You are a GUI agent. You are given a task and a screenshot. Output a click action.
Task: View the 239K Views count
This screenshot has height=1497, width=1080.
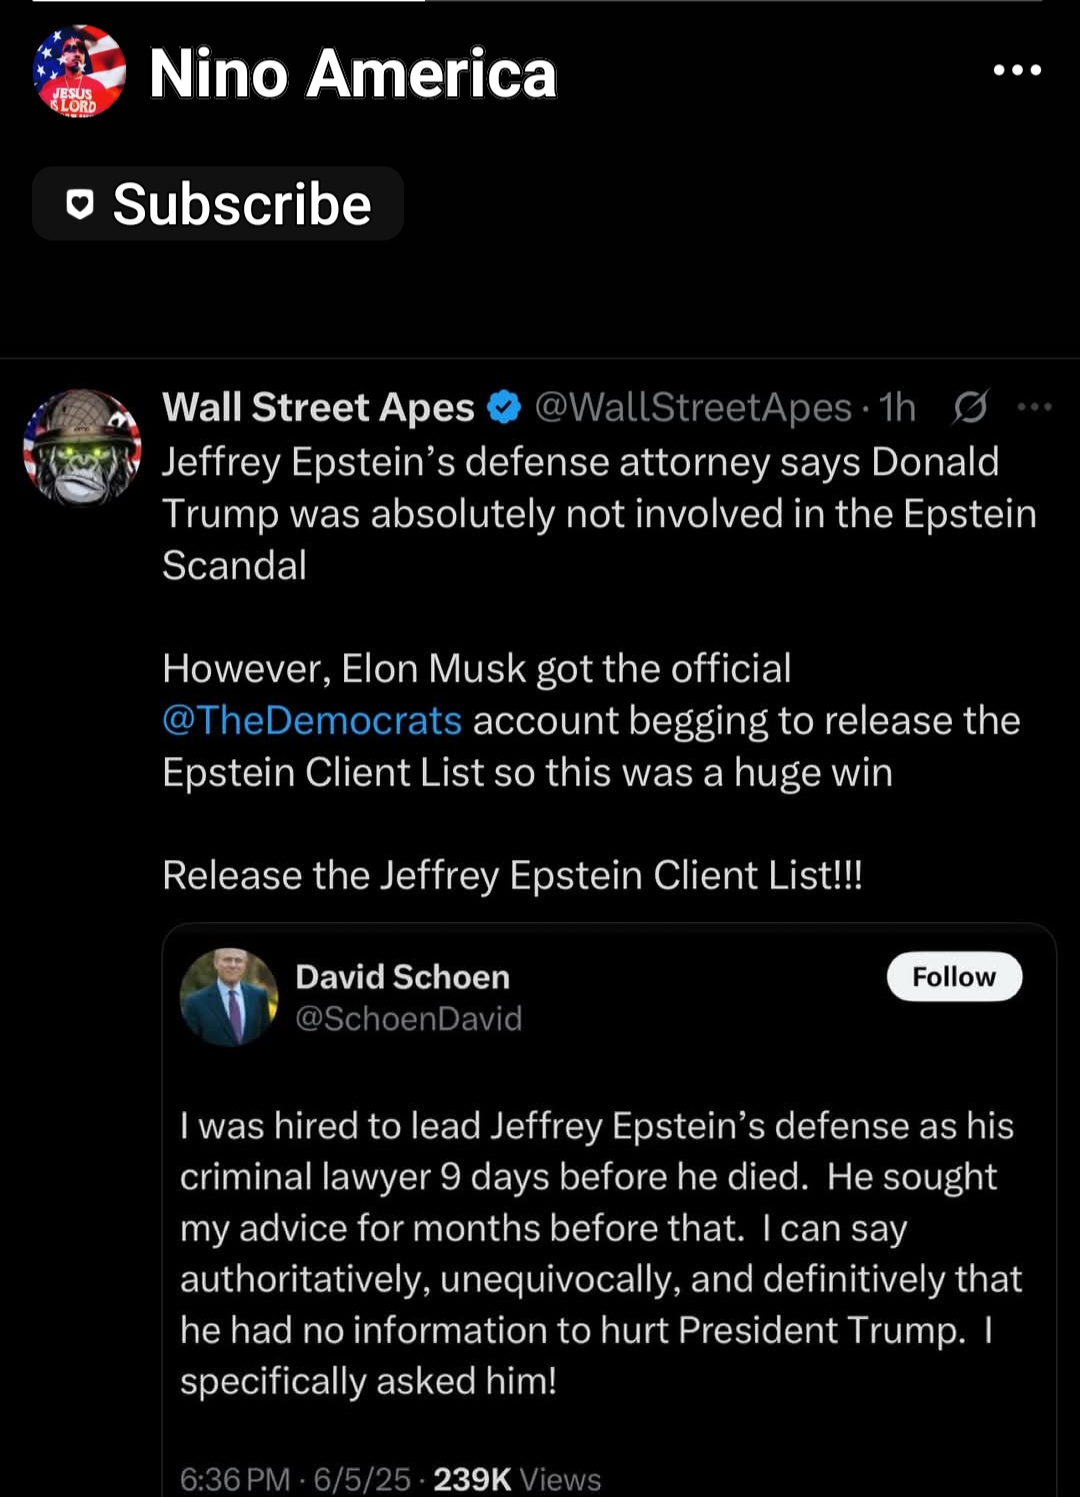[517, 1479]
